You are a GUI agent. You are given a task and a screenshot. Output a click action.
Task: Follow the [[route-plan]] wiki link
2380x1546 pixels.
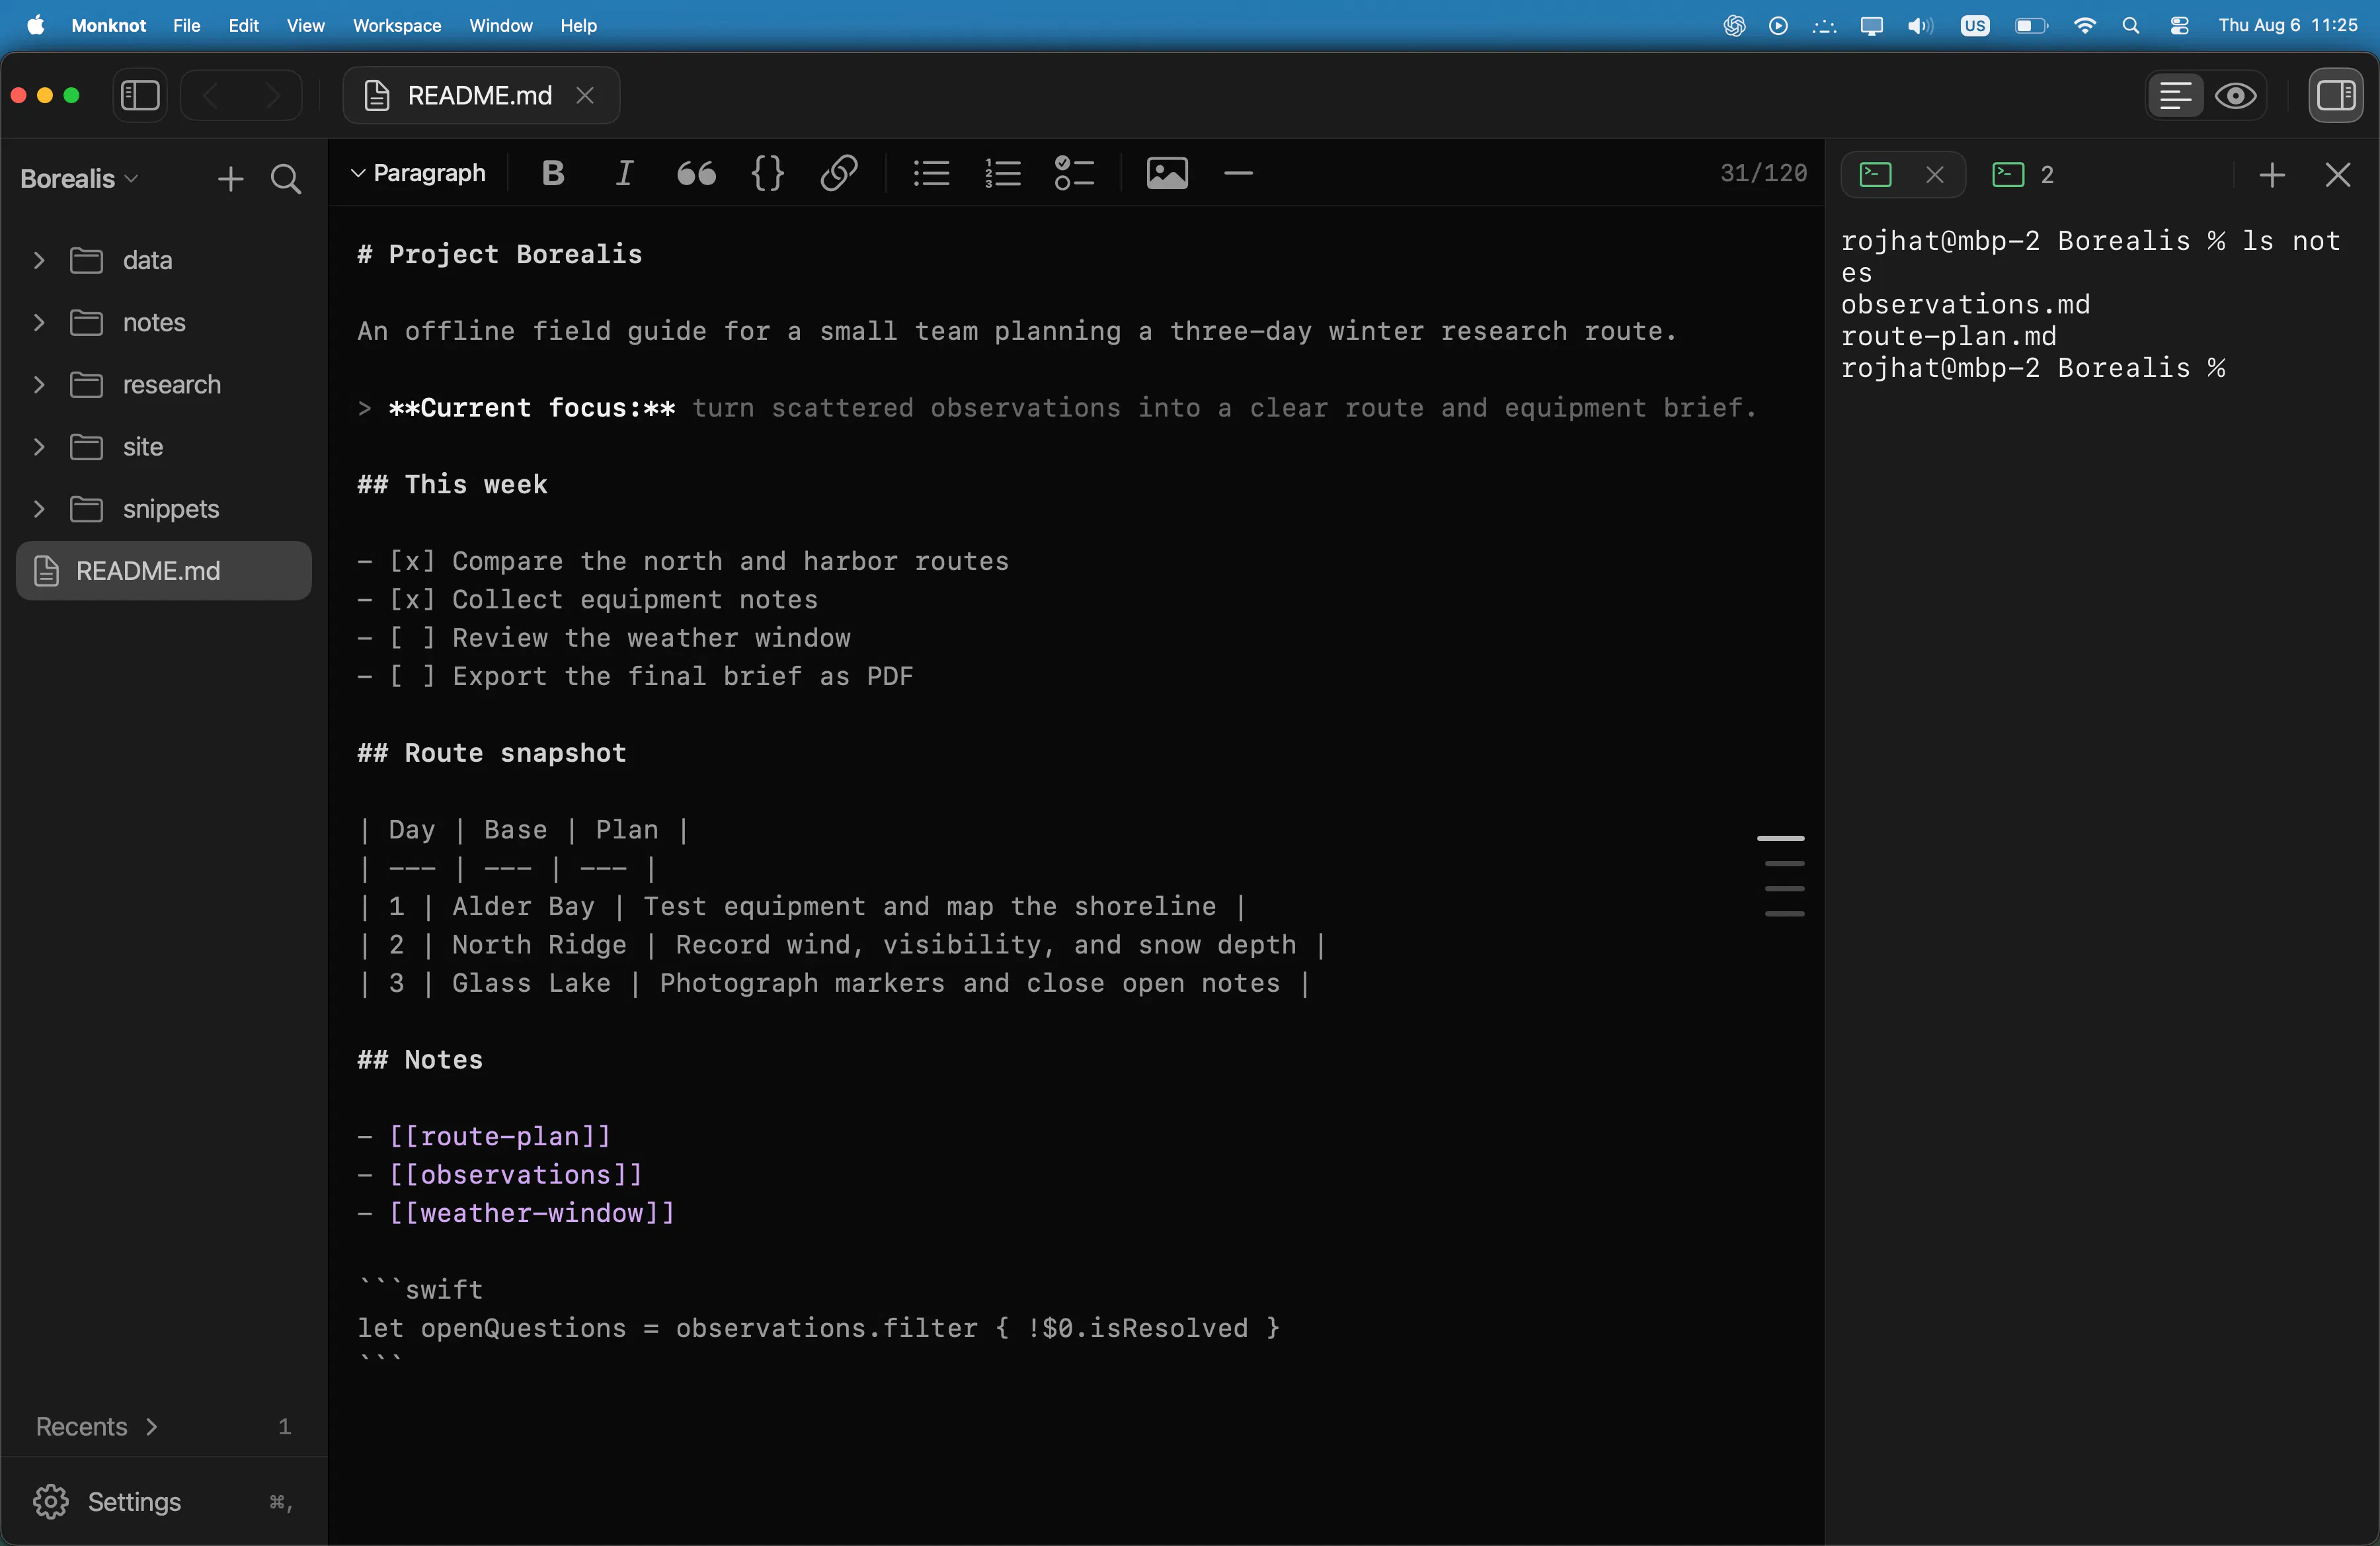click(x=499, y=1136)
